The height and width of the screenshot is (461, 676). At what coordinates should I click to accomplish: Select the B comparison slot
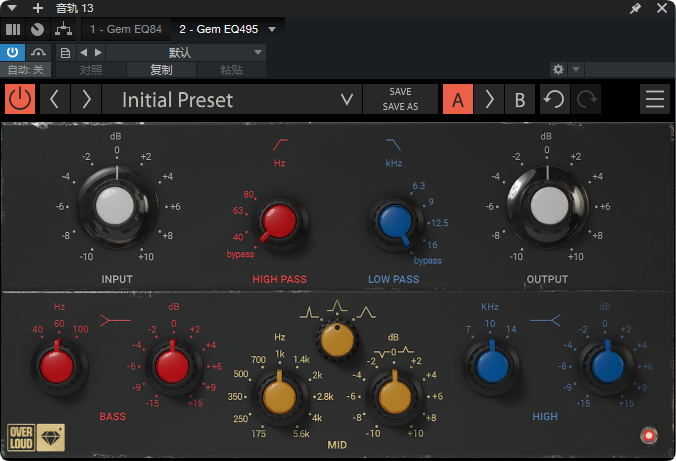coord(520,99)
